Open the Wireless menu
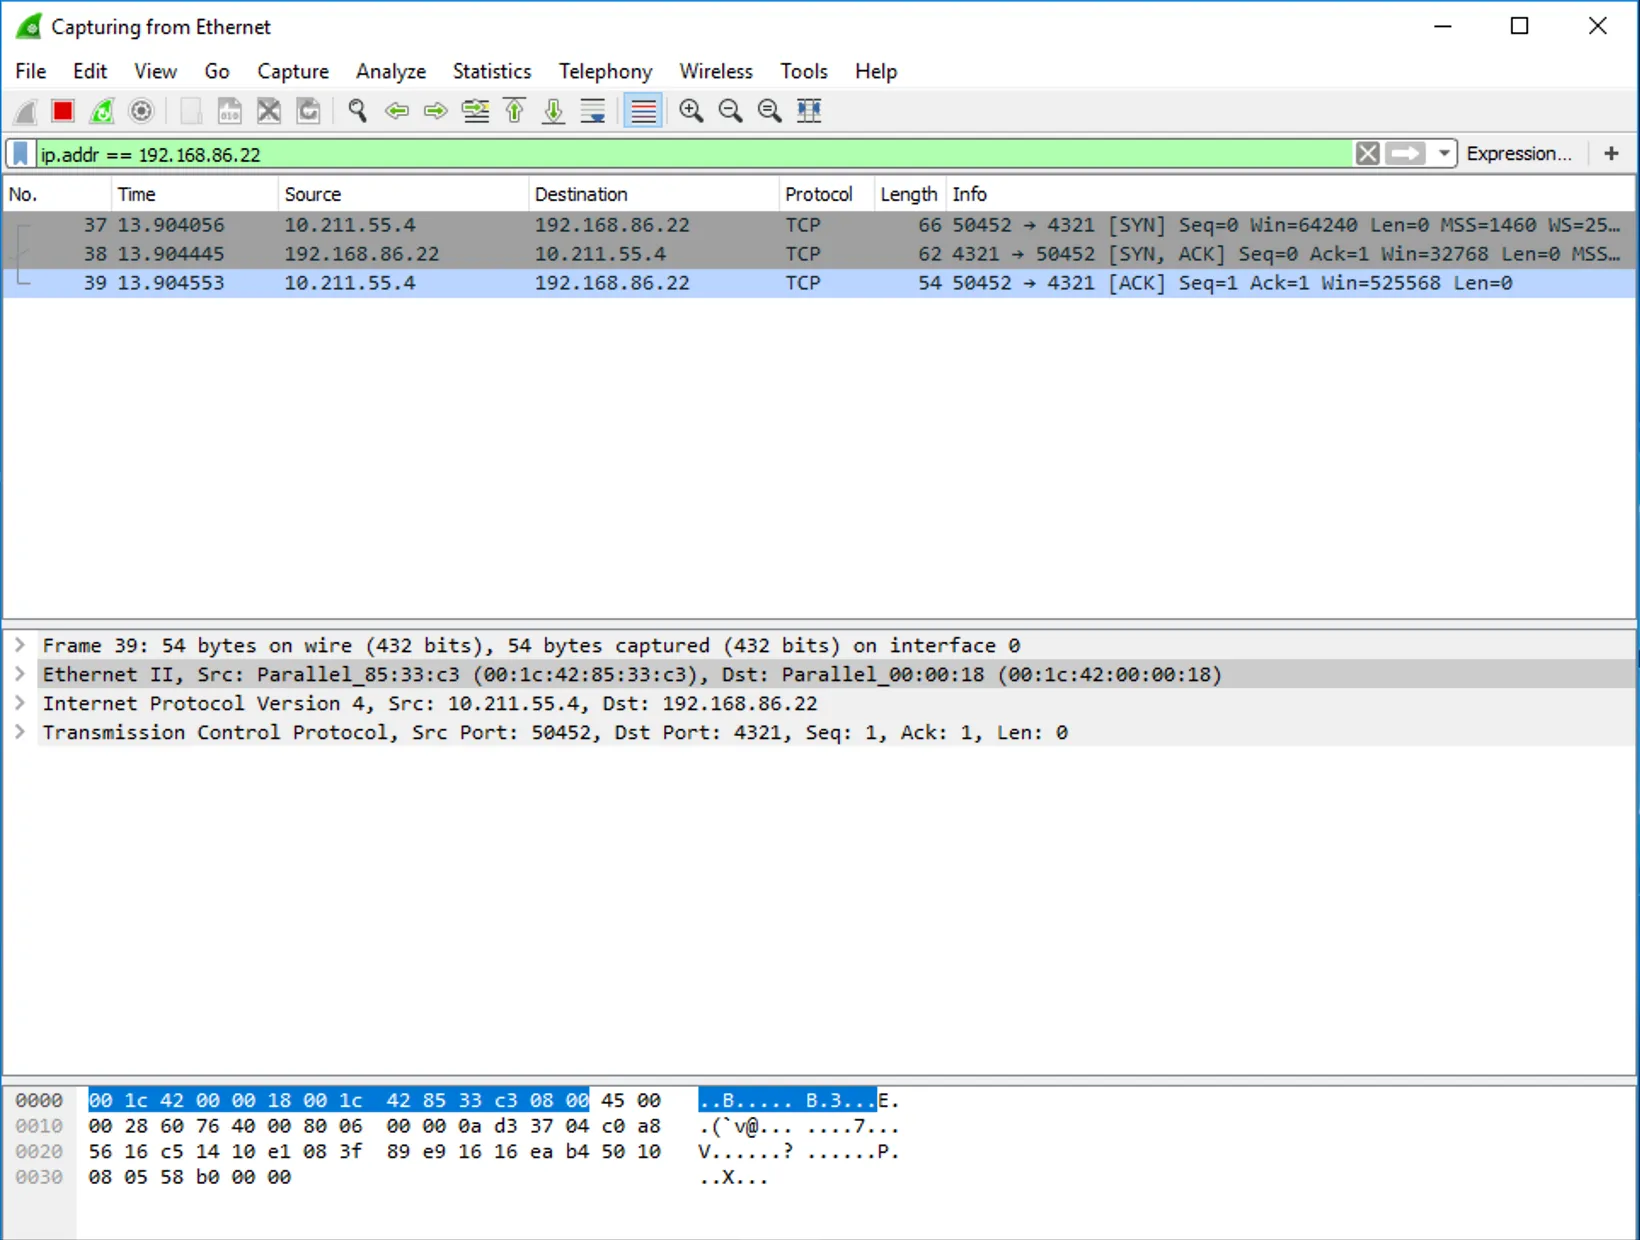This screenshot has width=1640, height=1240. point(716,71)
